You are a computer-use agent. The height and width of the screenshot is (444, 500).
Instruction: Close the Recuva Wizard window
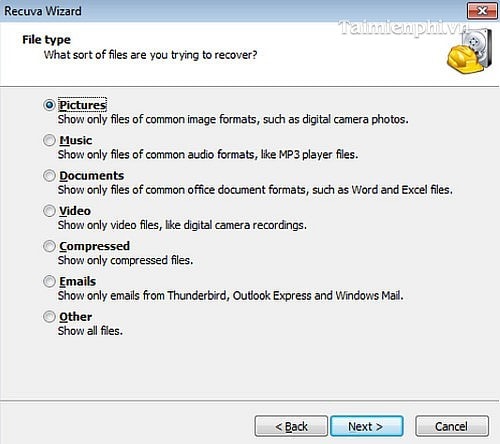click(482, 11)
